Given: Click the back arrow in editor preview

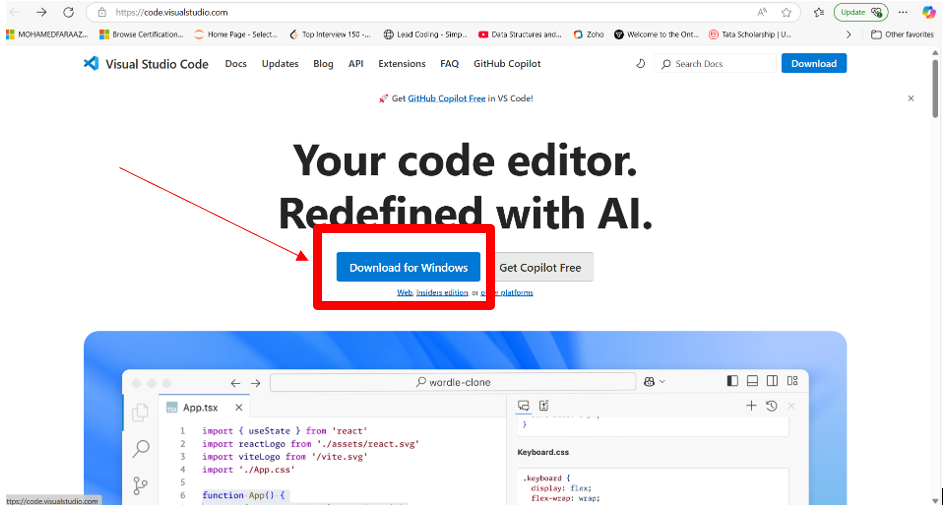Looking at the screenshot, I should [235, 383].
